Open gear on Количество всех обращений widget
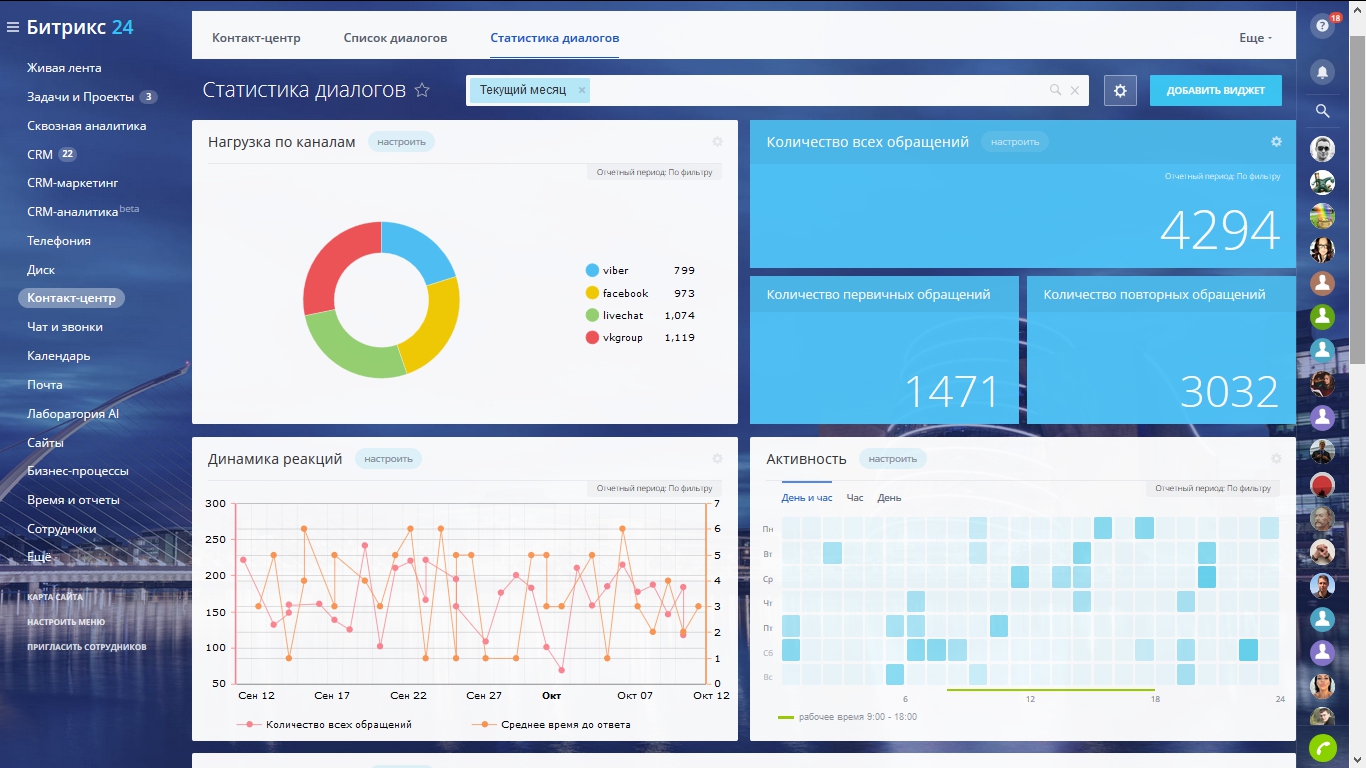 coord(1276,142)
